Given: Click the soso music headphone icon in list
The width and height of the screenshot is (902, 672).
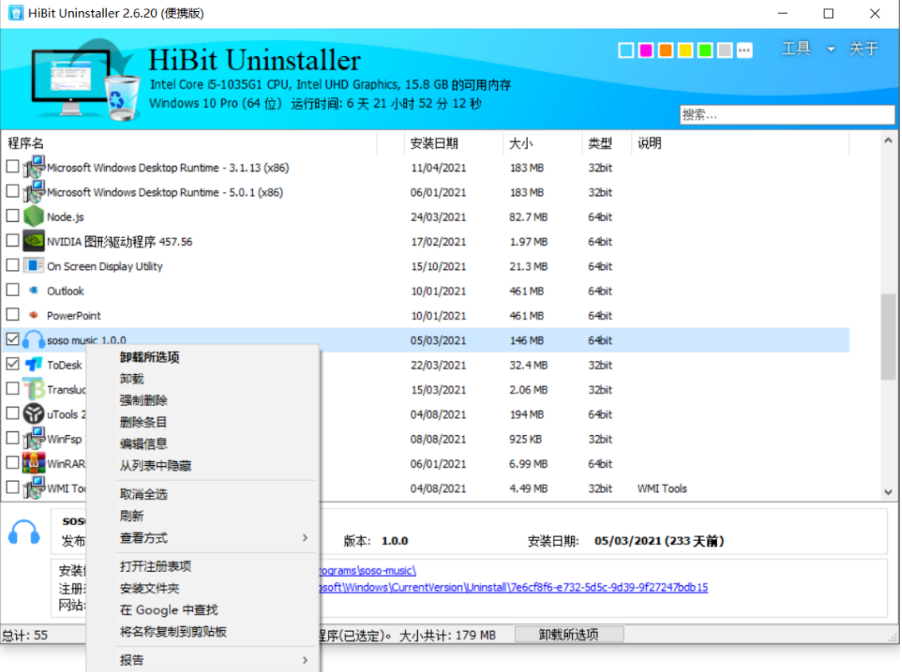Looking at the screenshot, I should pos(33,339).
